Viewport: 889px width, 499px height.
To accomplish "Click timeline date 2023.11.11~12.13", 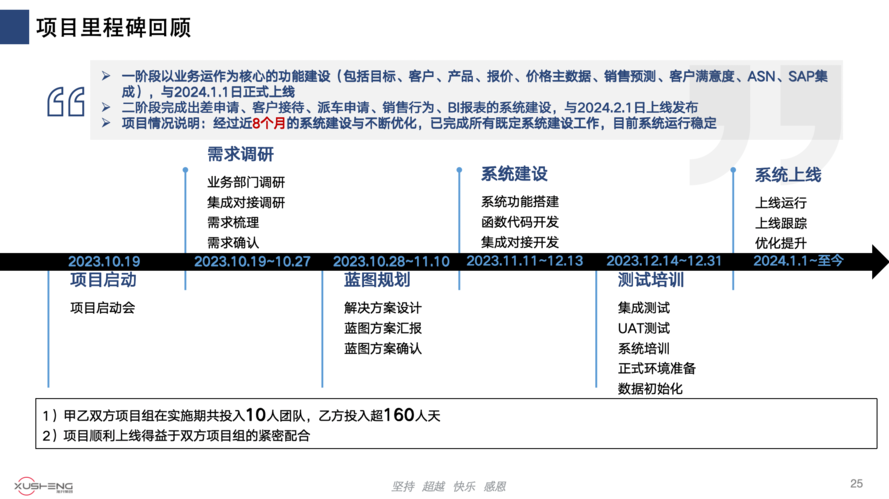I will tap(524, 261).
